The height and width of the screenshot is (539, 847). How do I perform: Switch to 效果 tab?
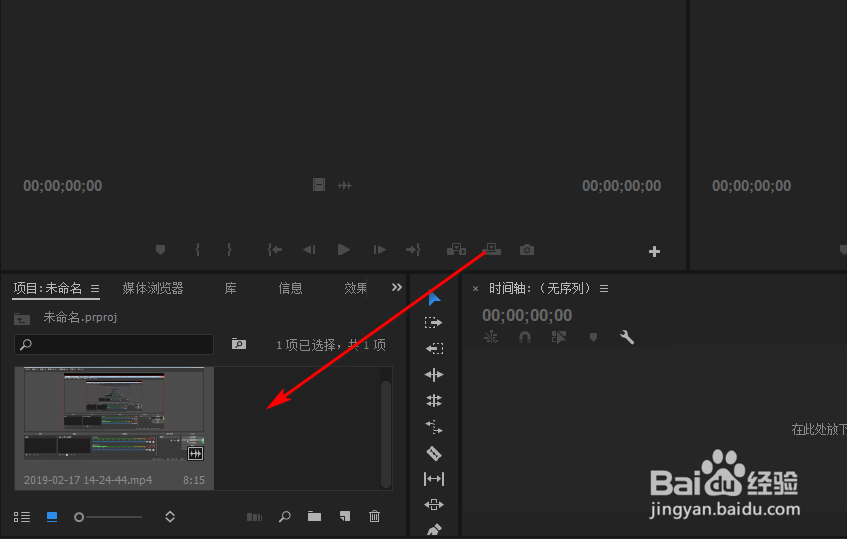coord(355,288)
